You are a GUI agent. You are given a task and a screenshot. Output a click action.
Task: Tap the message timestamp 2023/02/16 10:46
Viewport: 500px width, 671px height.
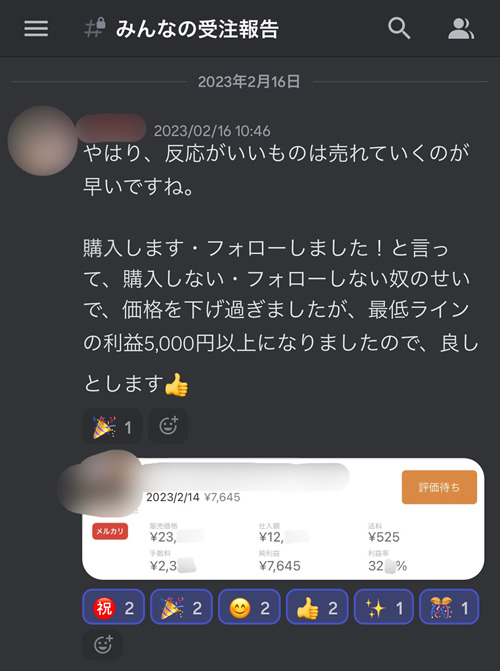(x=212, y=131)
